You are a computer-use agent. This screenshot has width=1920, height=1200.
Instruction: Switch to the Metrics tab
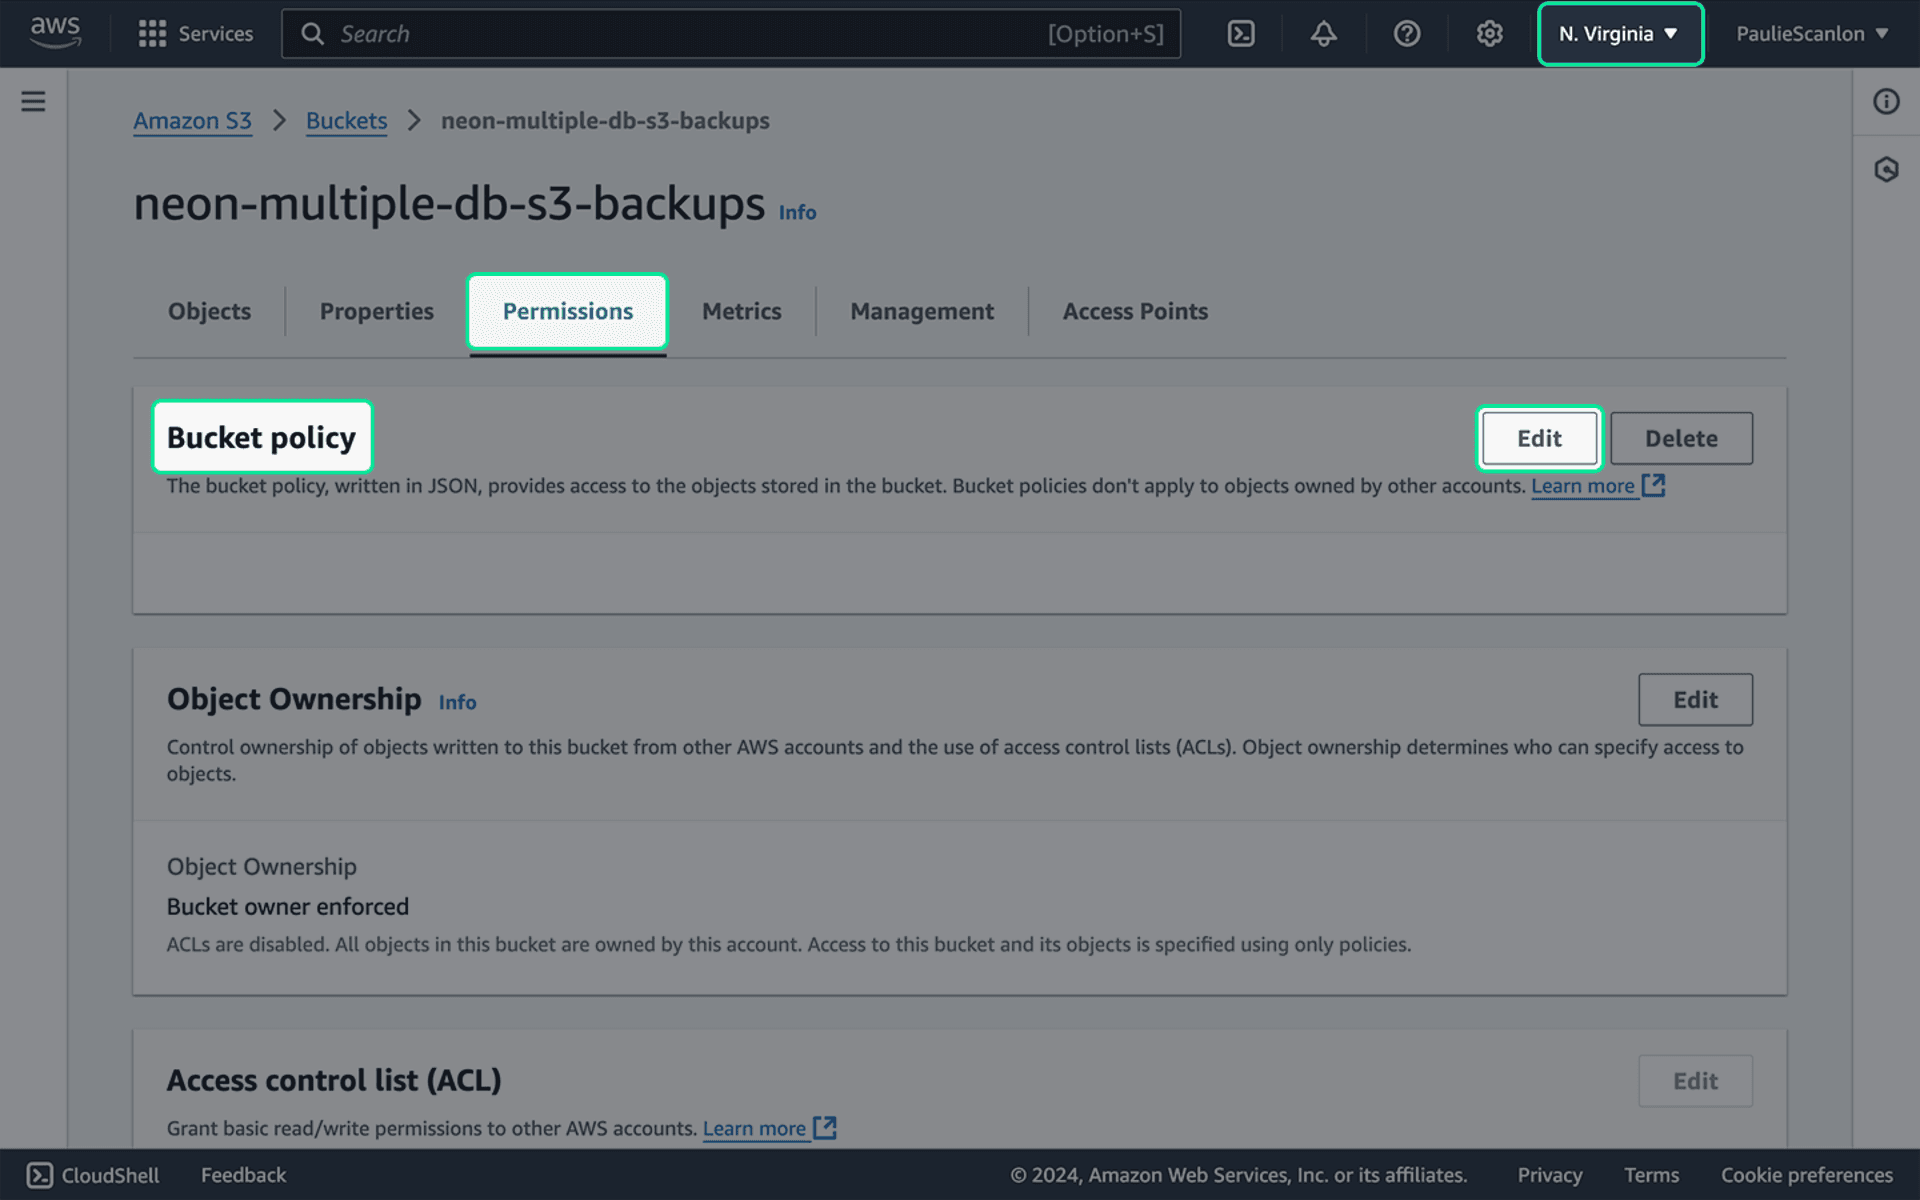click(x=741, y=311)
